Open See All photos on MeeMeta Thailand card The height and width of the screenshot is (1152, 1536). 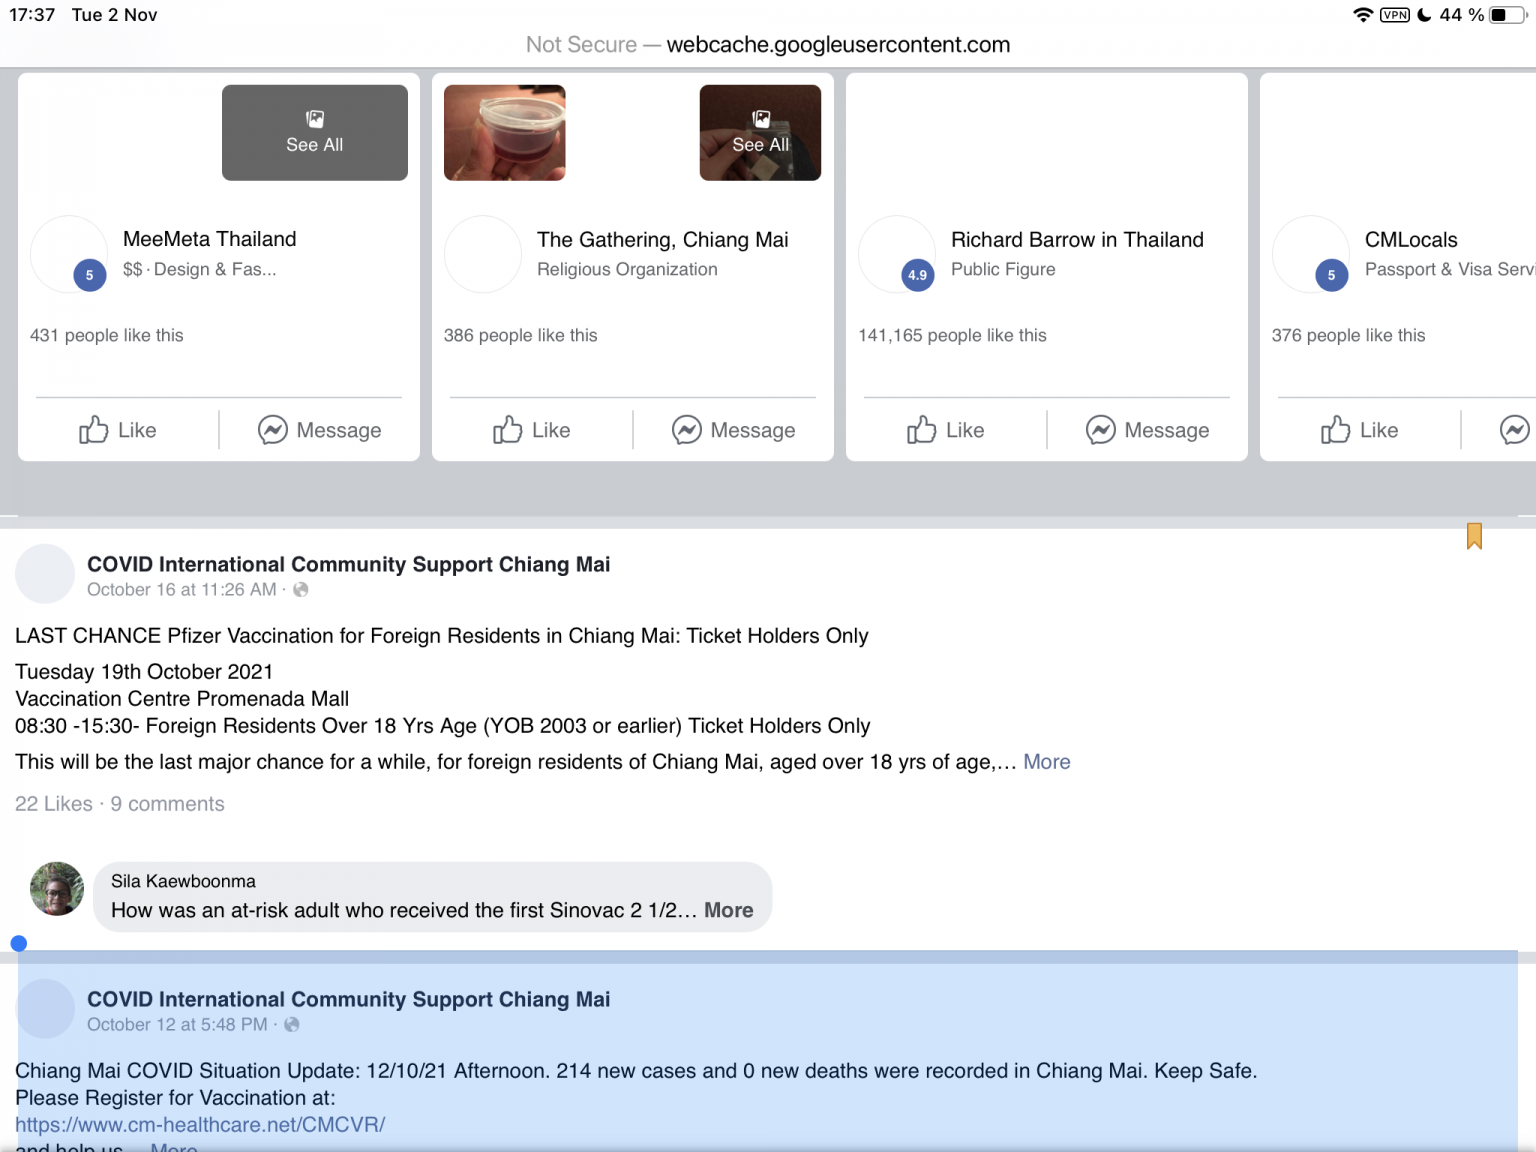point(315,133)
